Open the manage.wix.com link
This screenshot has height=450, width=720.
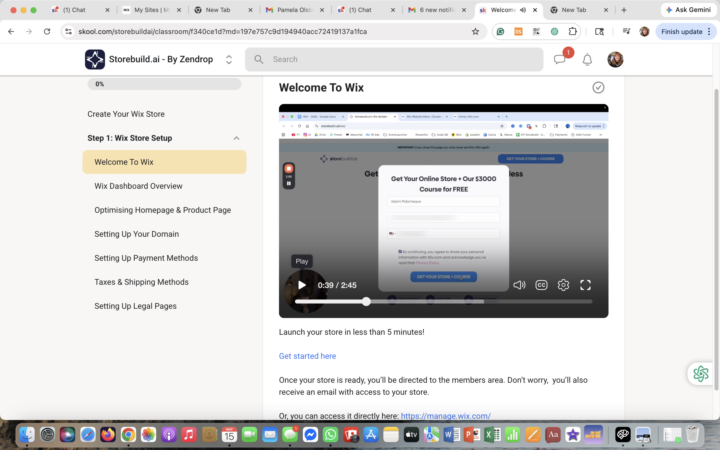click(x=445, y=416)
